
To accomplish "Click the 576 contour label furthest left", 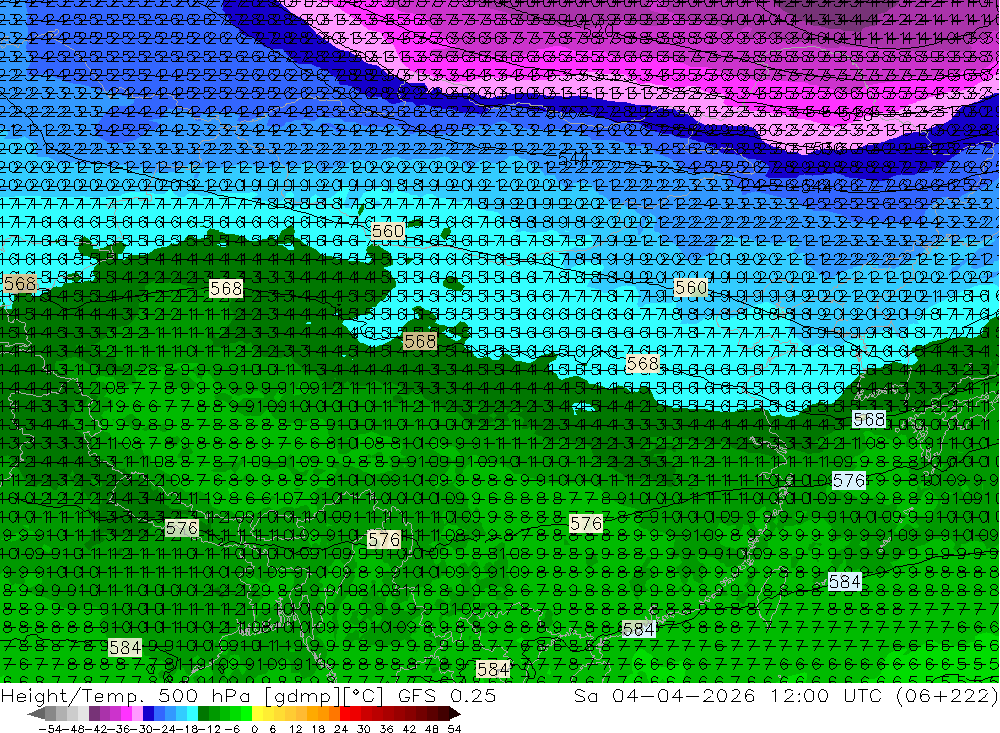I will [x=182, y=528].
